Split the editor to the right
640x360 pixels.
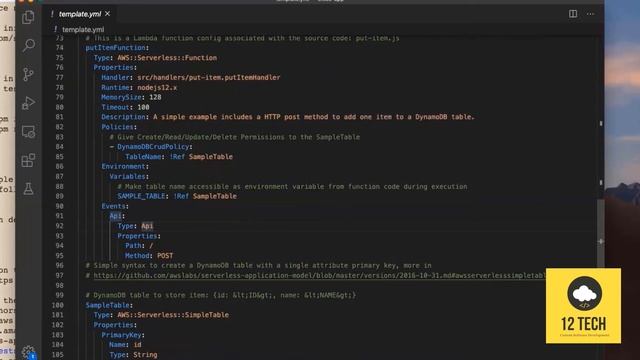[573, 14]
